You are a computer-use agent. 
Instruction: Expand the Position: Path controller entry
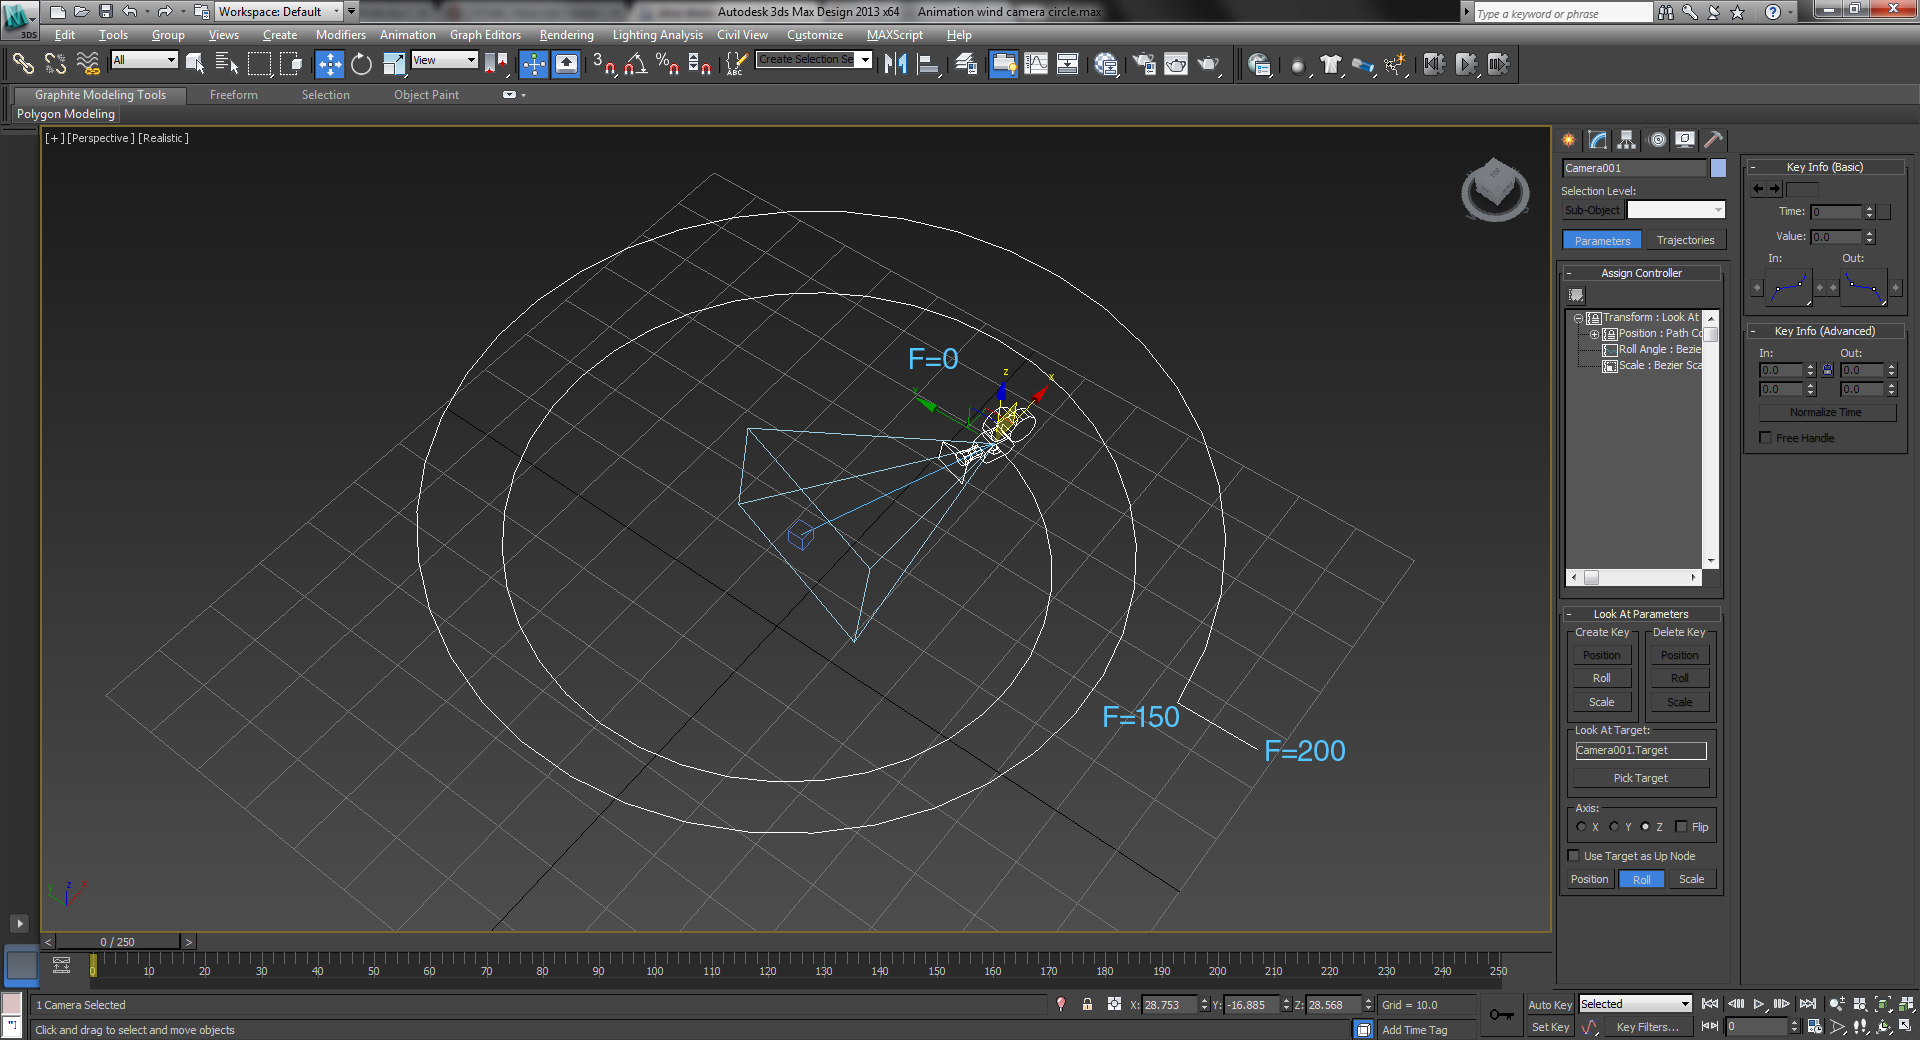(1594, 333)
